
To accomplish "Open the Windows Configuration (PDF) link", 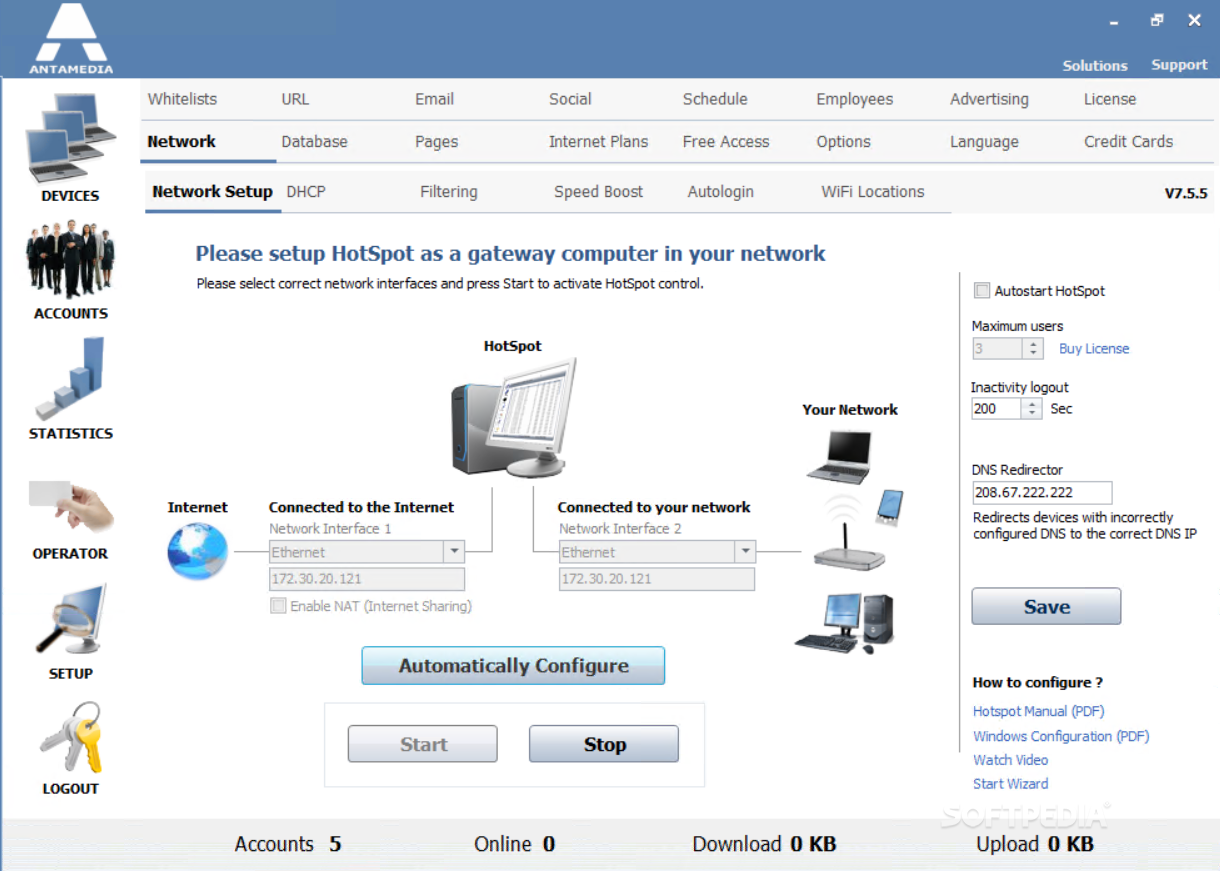I will coord(1061,736).
